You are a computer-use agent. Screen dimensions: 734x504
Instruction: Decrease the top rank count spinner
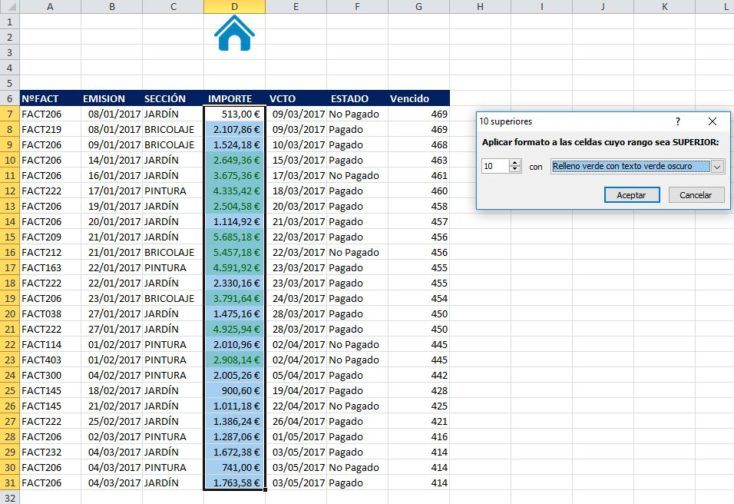pos(515,169)
